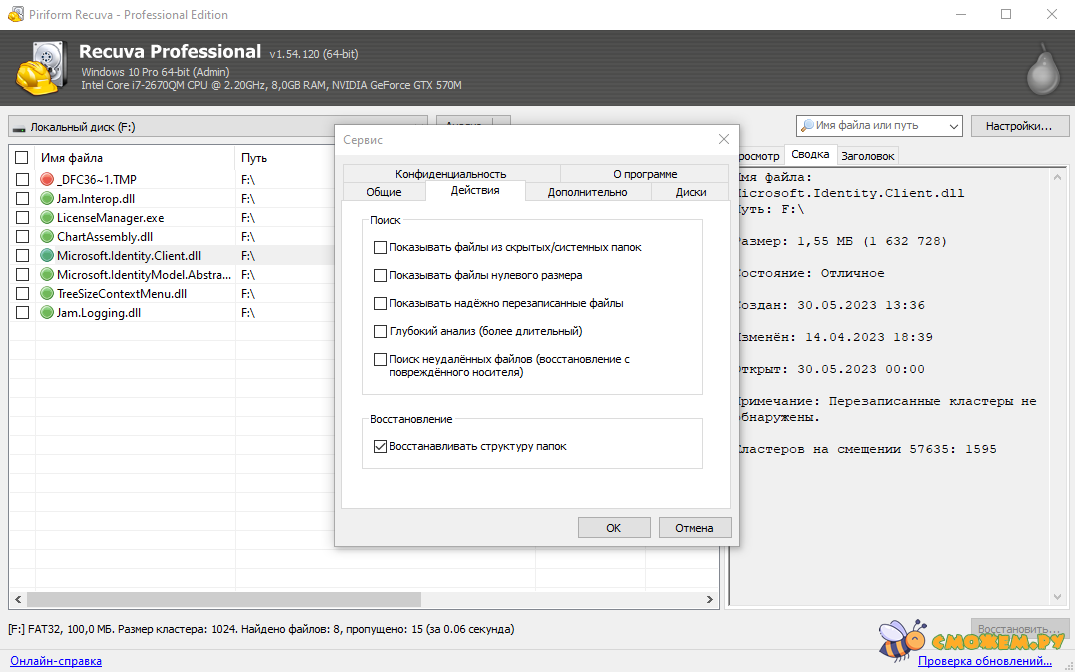
Task: Tick the checkbox for LicenseManager.exe
Action: pos(22,217)
